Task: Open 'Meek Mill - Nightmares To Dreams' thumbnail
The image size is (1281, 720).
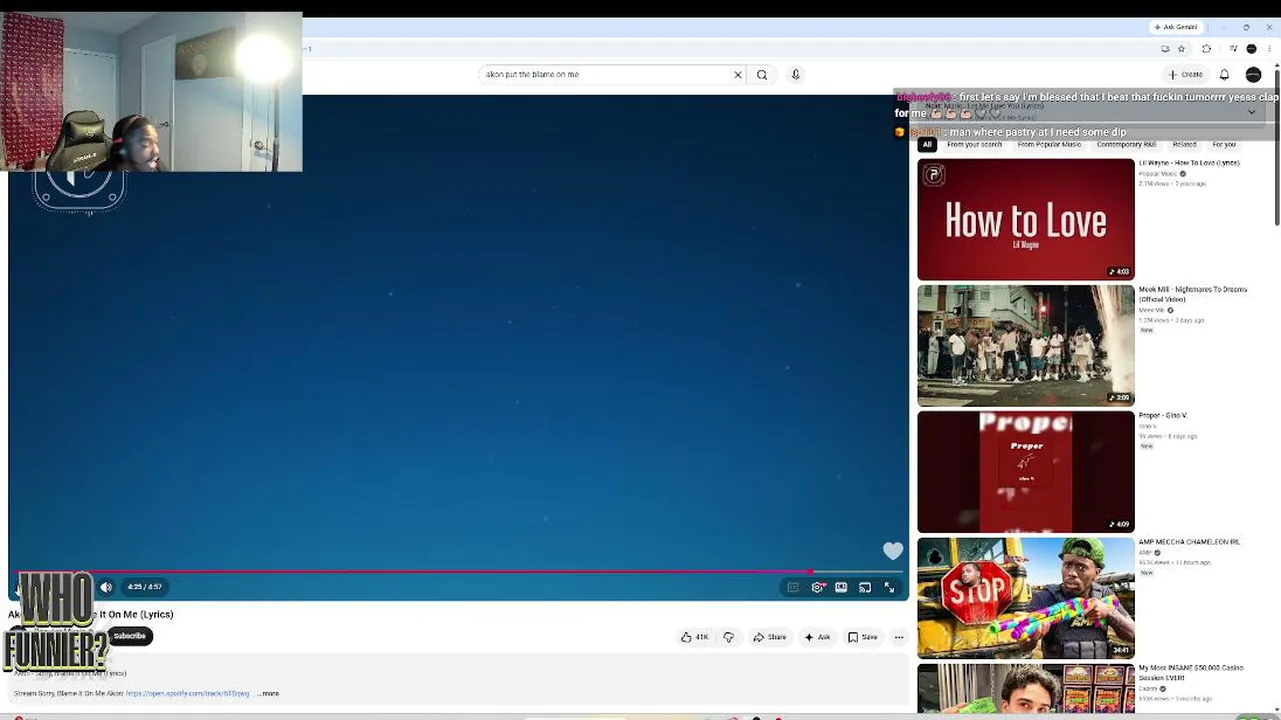Action: (x=1026, y=345)
